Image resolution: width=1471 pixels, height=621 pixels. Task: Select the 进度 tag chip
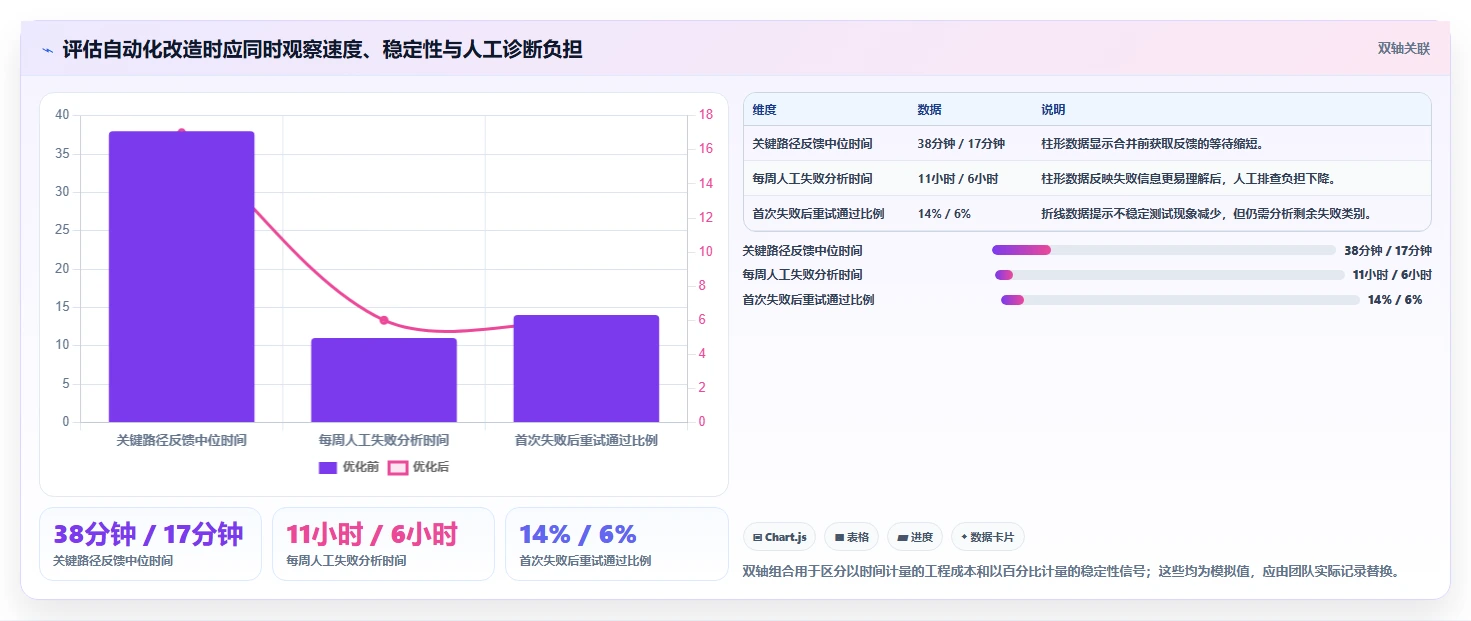point(915,537)
